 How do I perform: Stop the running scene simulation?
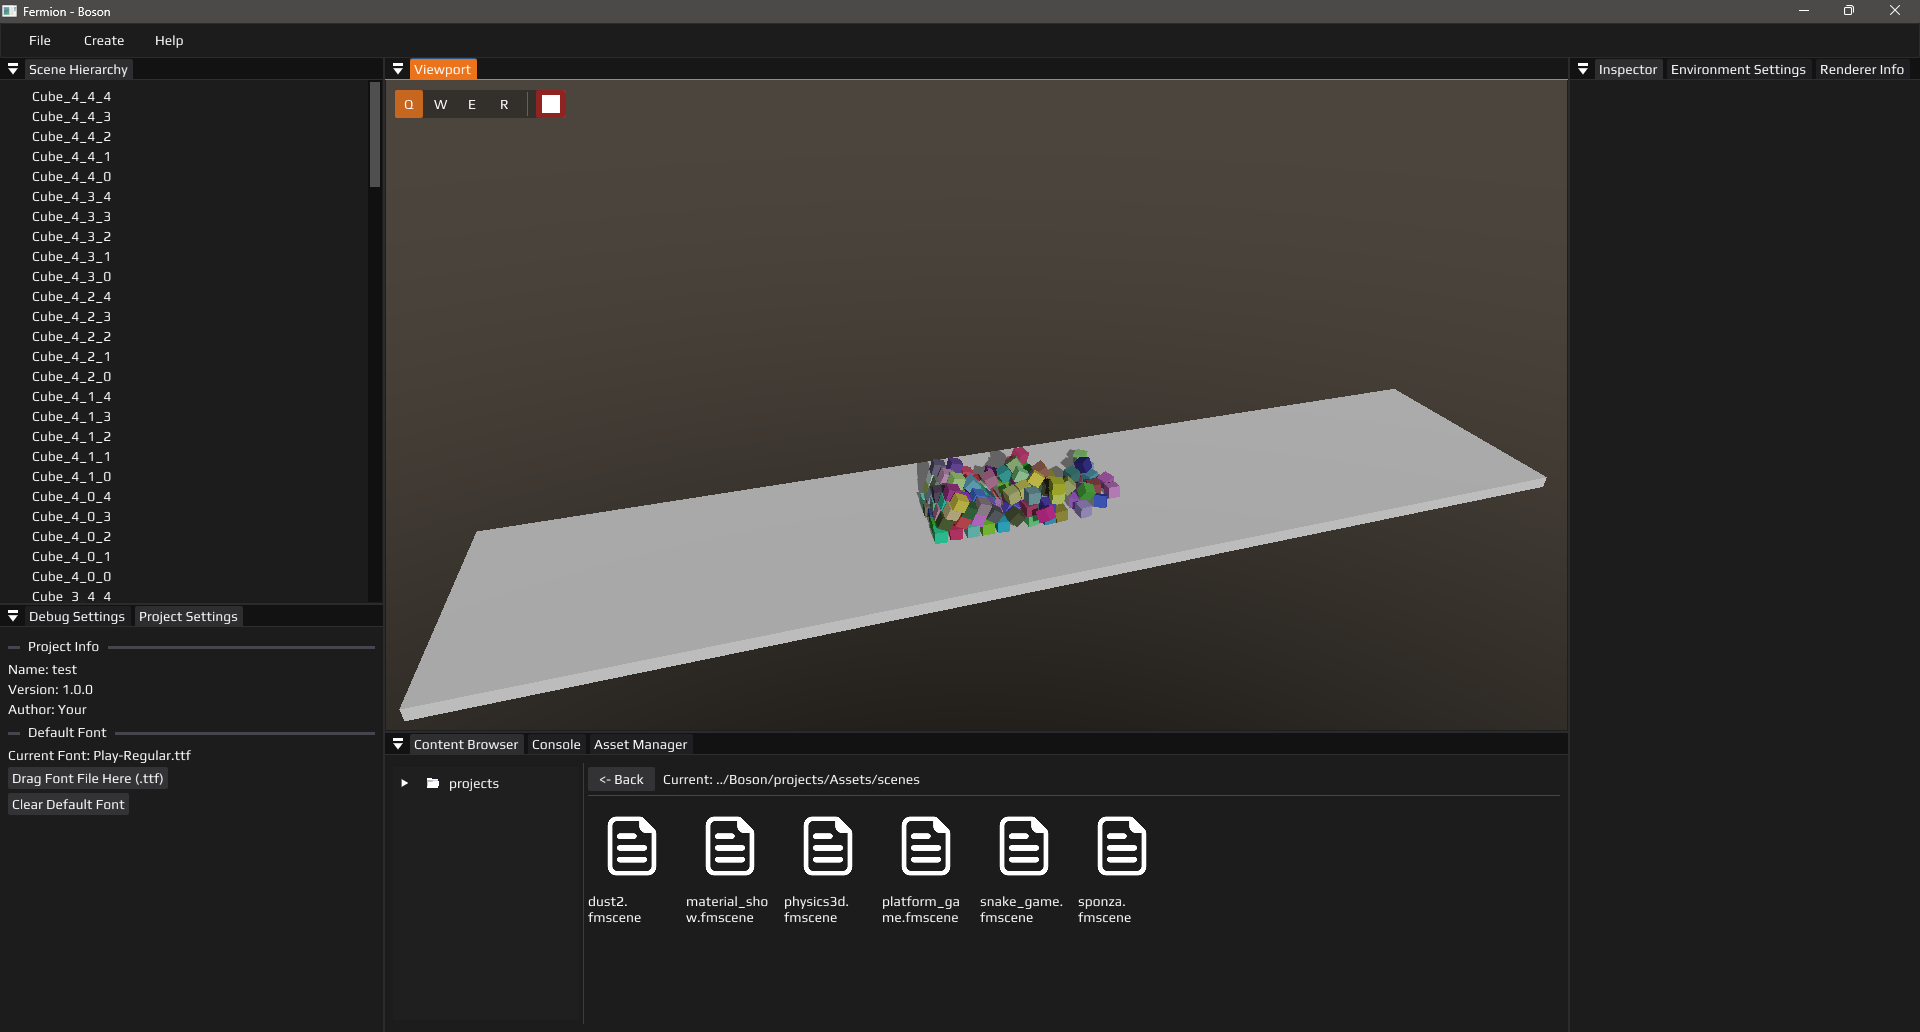pyautogui.click(x=551, y=104)
